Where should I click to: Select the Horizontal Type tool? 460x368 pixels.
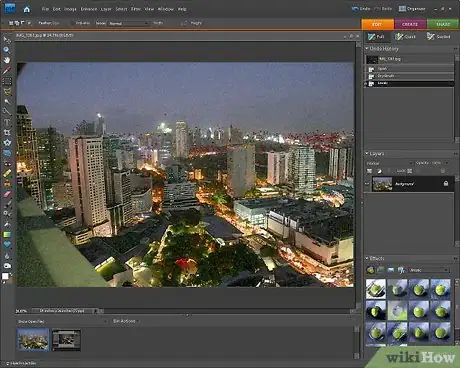pos(7,122)
